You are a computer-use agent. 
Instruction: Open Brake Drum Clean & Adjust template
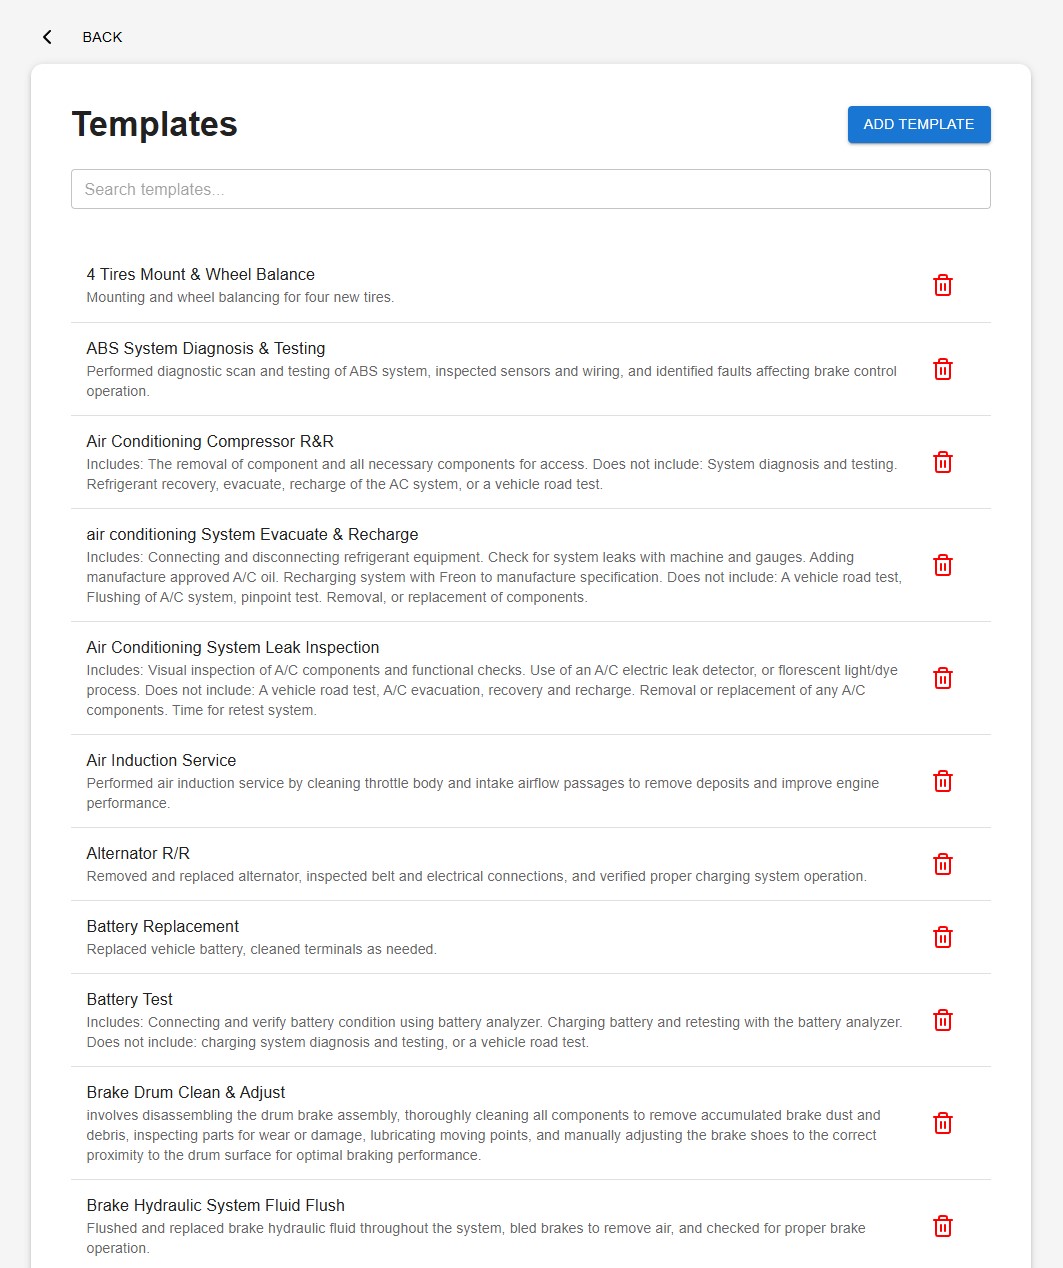[186, 1093]
